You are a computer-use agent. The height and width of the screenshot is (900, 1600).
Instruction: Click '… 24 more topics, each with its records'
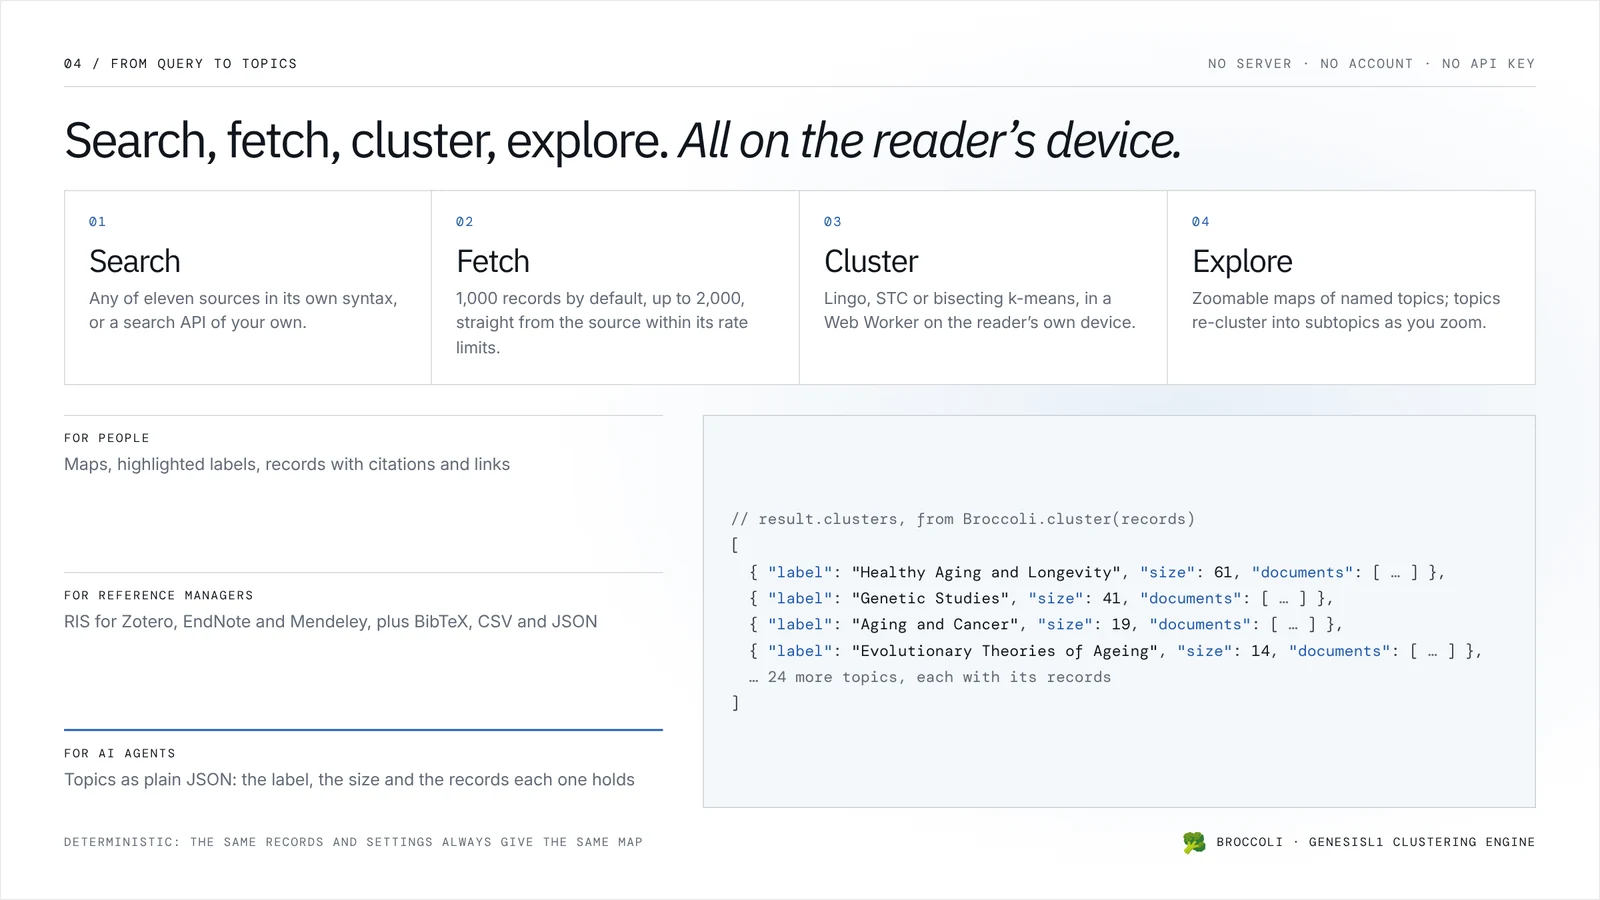tap(930, 677)
